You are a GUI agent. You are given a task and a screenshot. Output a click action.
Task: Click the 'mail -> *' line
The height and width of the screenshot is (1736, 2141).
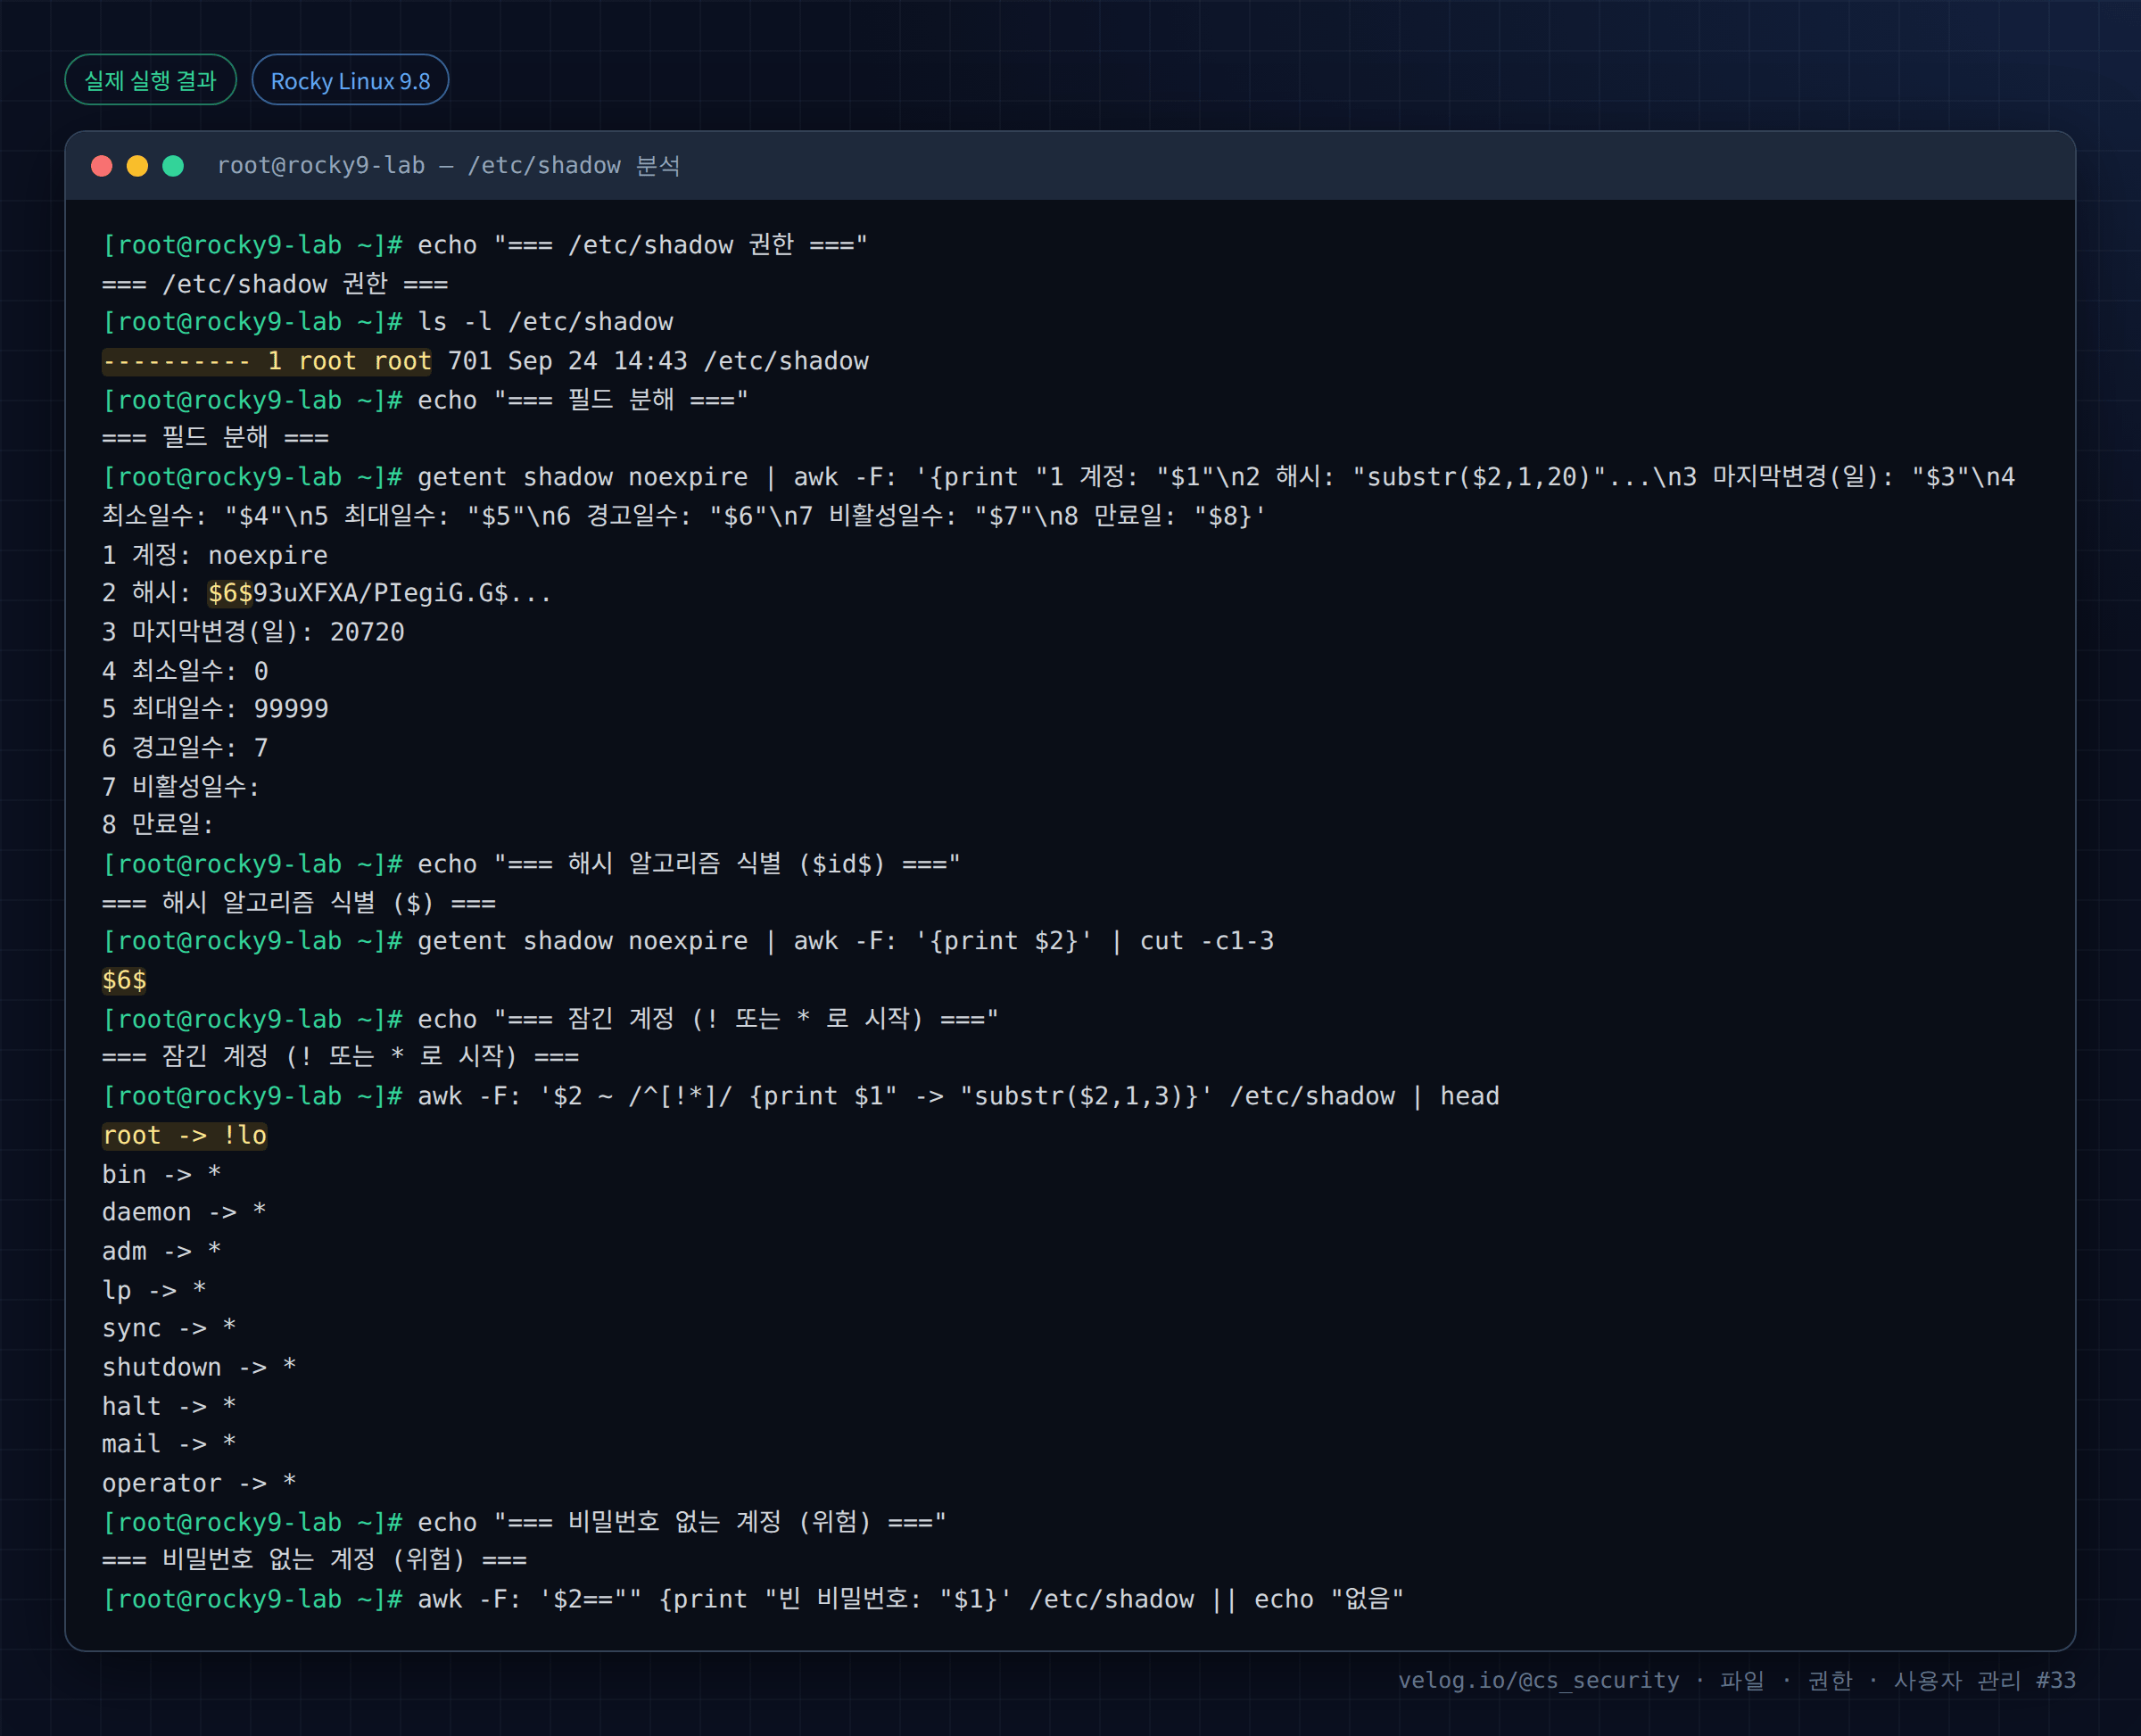tap(169, 1444)
